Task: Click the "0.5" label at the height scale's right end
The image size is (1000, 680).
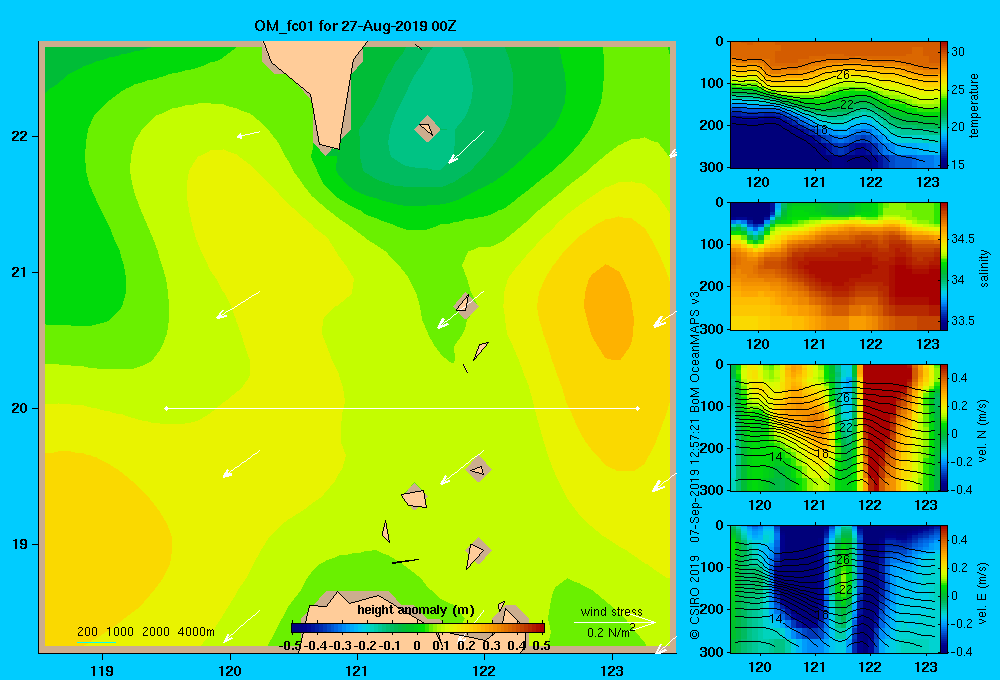Action: (541, 646)
